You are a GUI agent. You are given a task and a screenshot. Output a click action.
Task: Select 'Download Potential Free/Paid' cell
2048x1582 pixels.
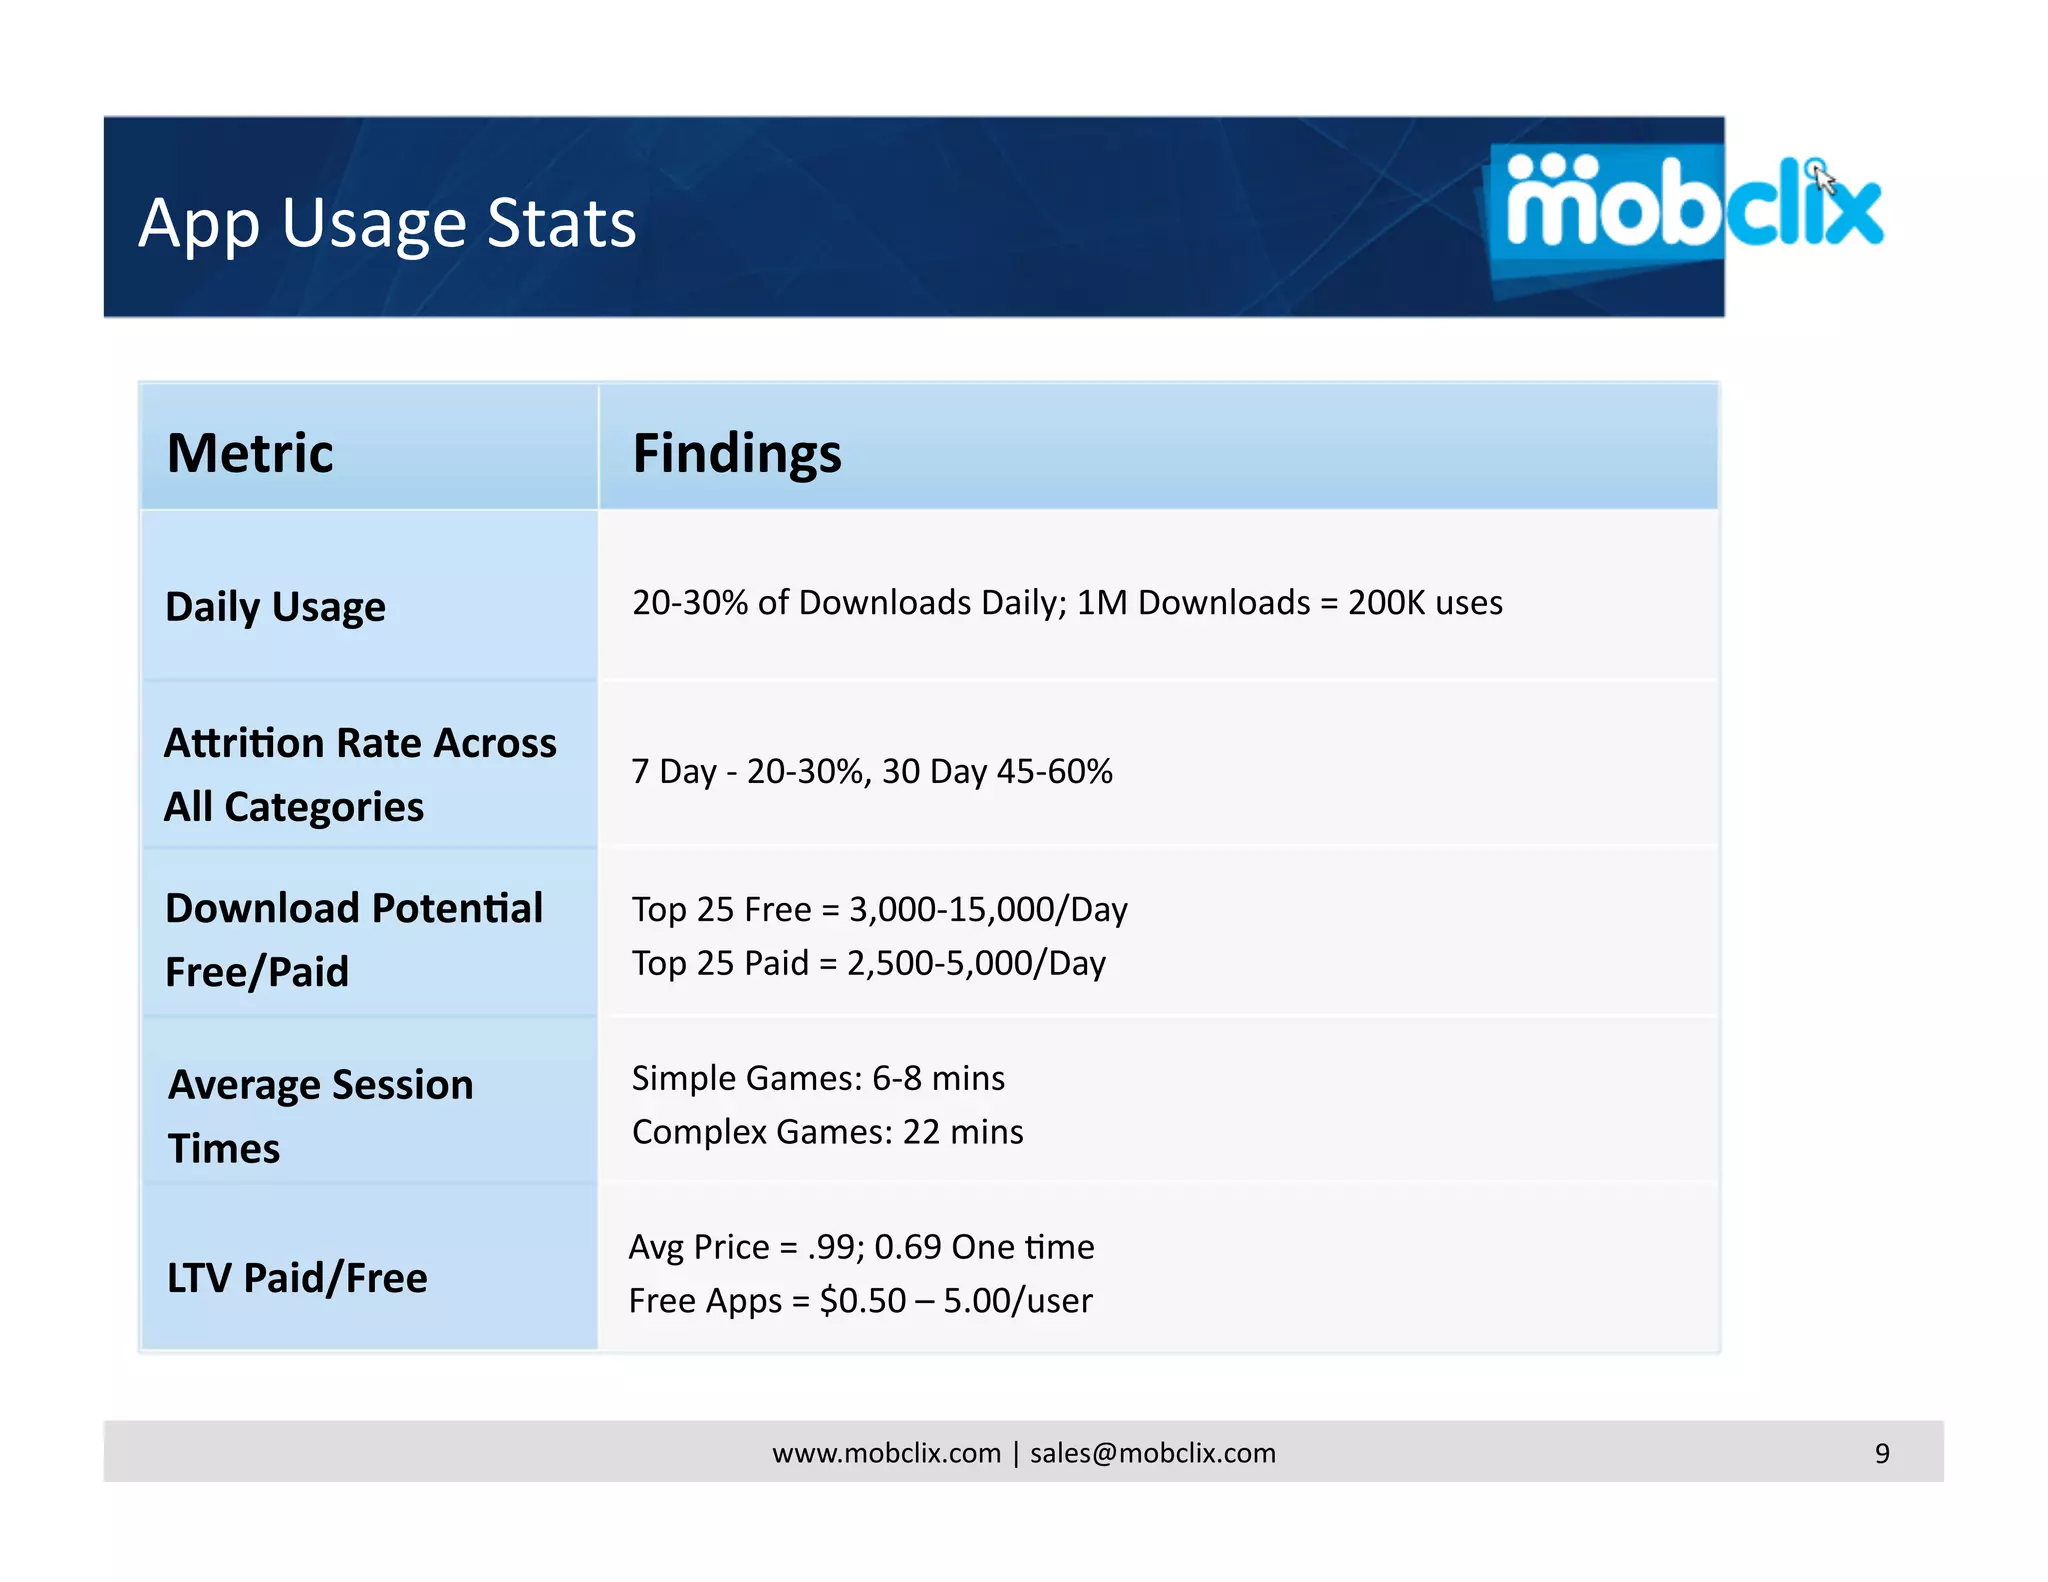(369, 934)
